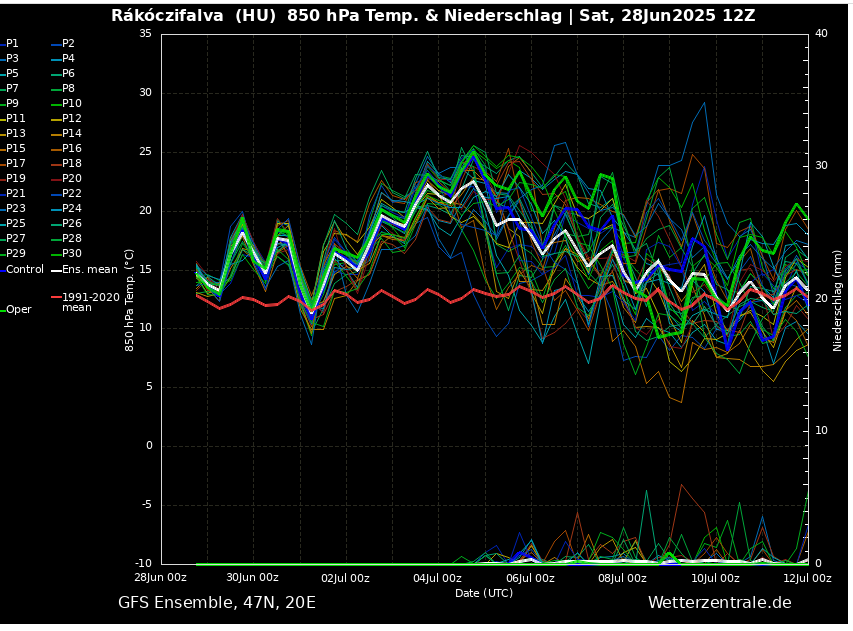This screenshot has width=853, height=631.
Task: Click the GFS Ensemble, 47N, 20E caption
Action: point(217,603)
